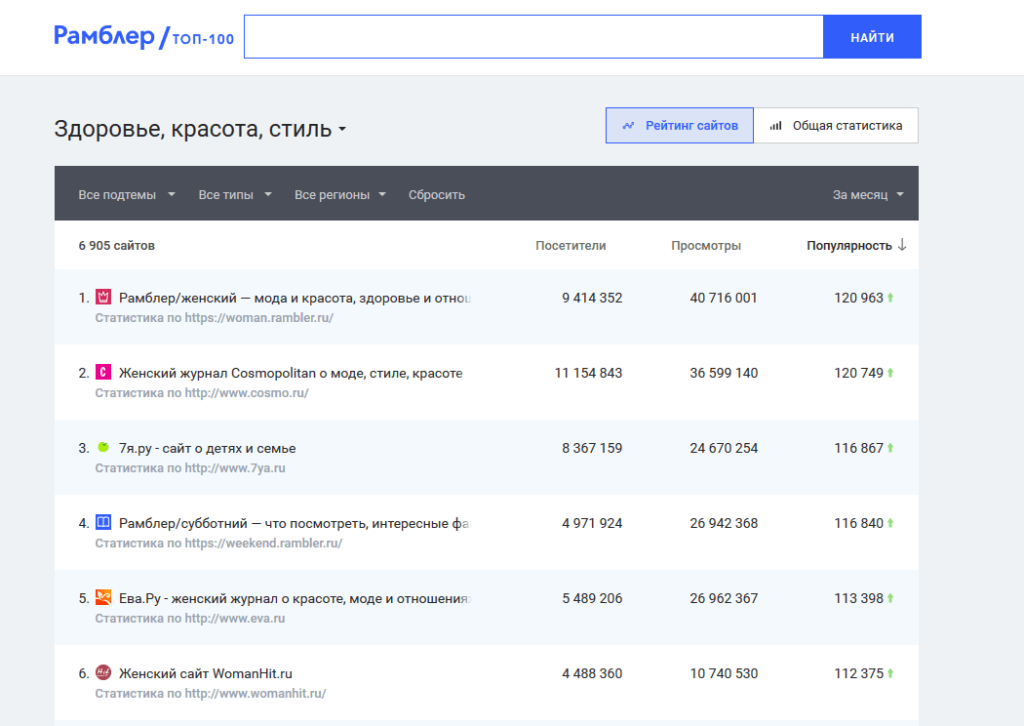Open statistics link for www.cosmo.ru
This screenshot has width=1024, height=726.
(201, 393)
